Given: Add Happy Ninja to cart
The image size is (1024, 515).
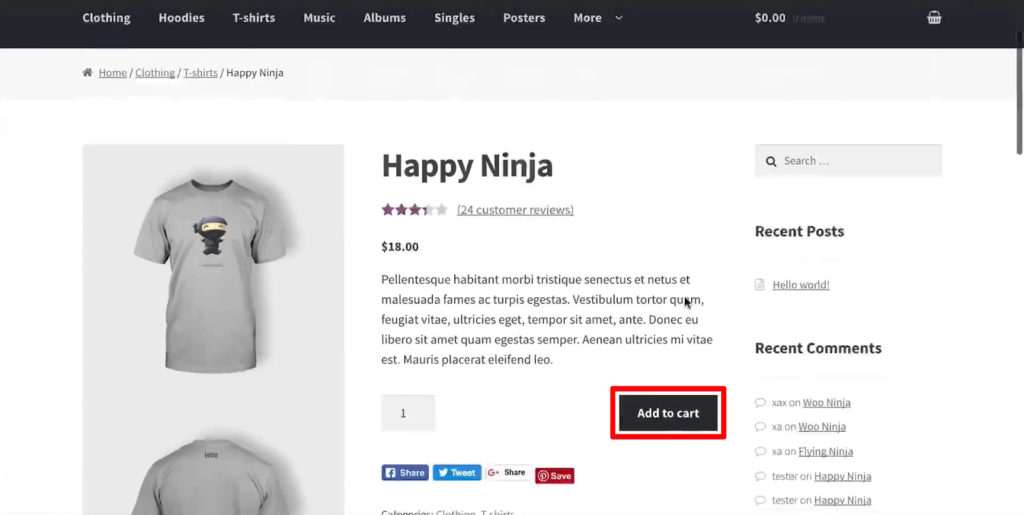Looking at the screenshot, I should point(668,413).
